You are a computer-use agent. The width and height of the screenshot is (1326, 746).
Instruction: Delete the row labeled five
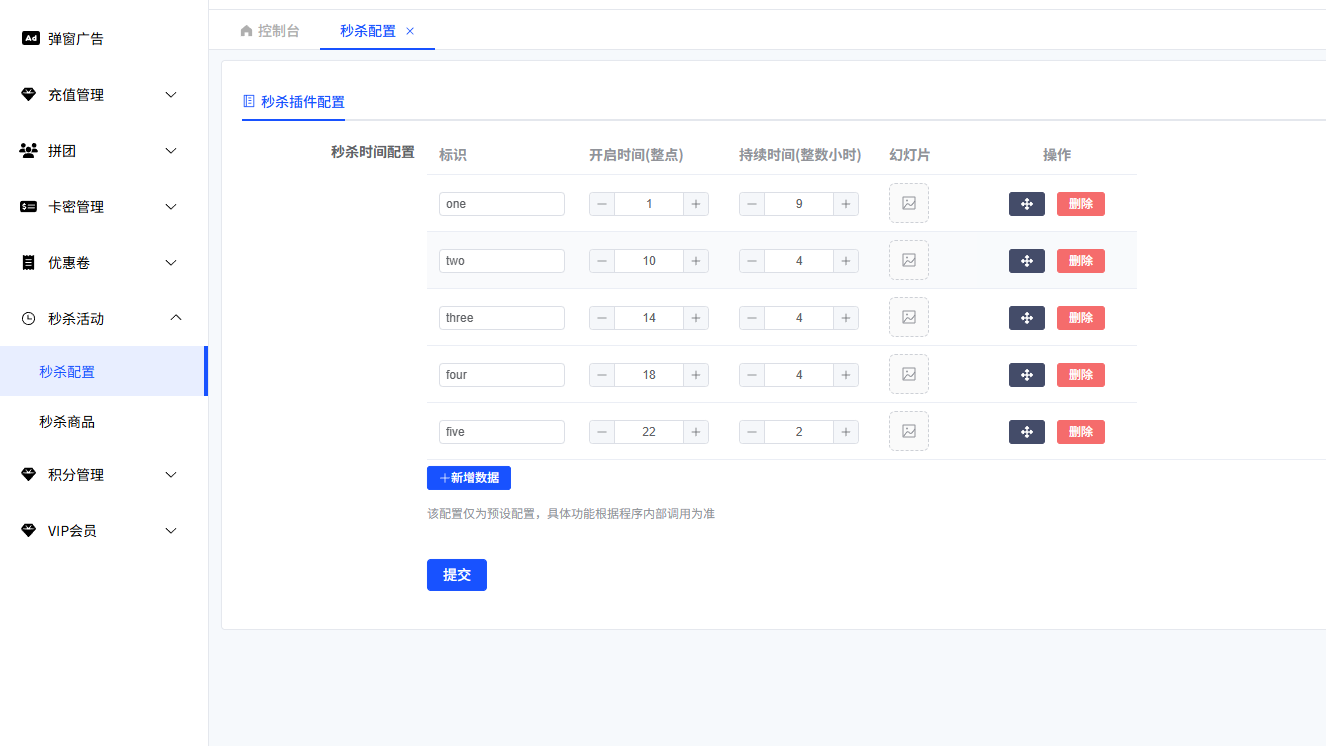coord(1080,431)
